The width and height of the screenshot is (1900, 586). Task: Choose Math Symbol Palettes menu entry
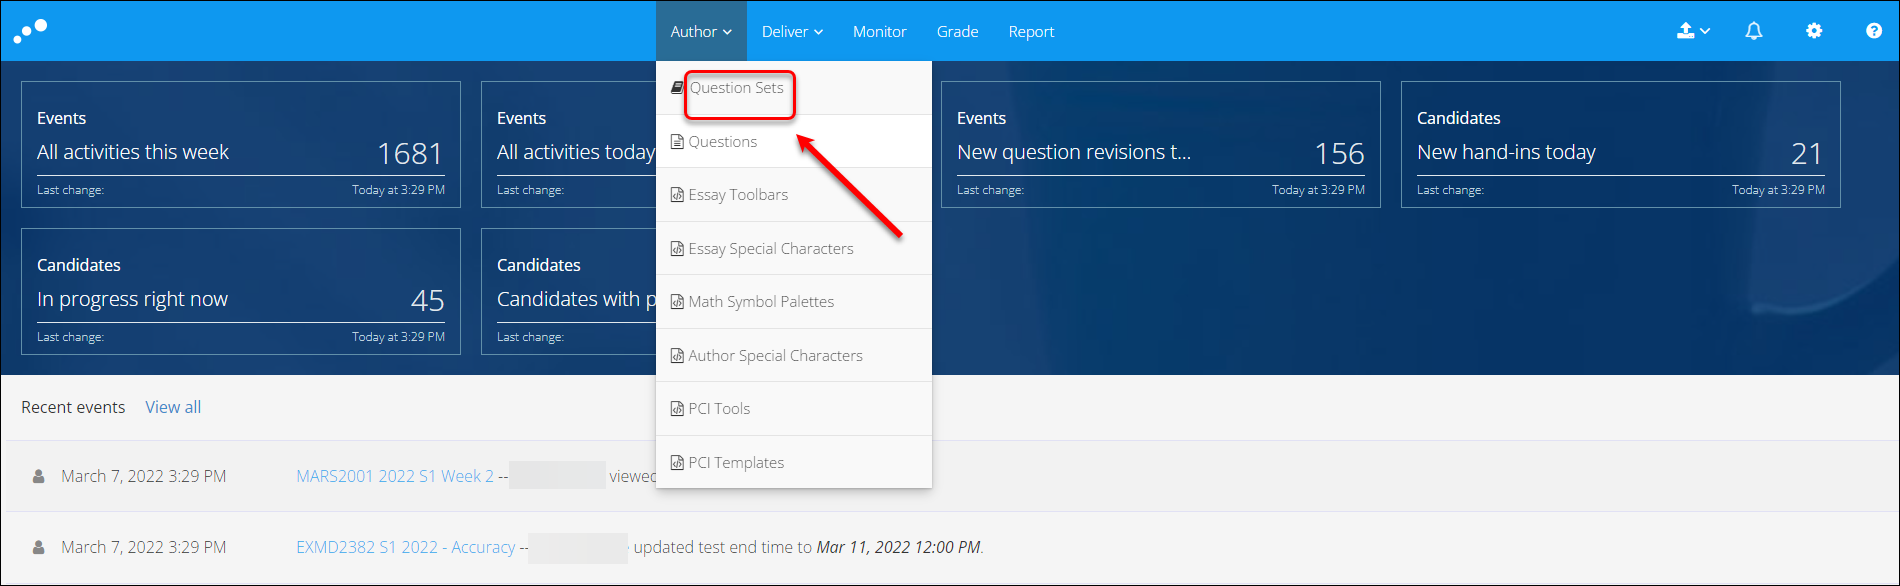pos(794,302)
